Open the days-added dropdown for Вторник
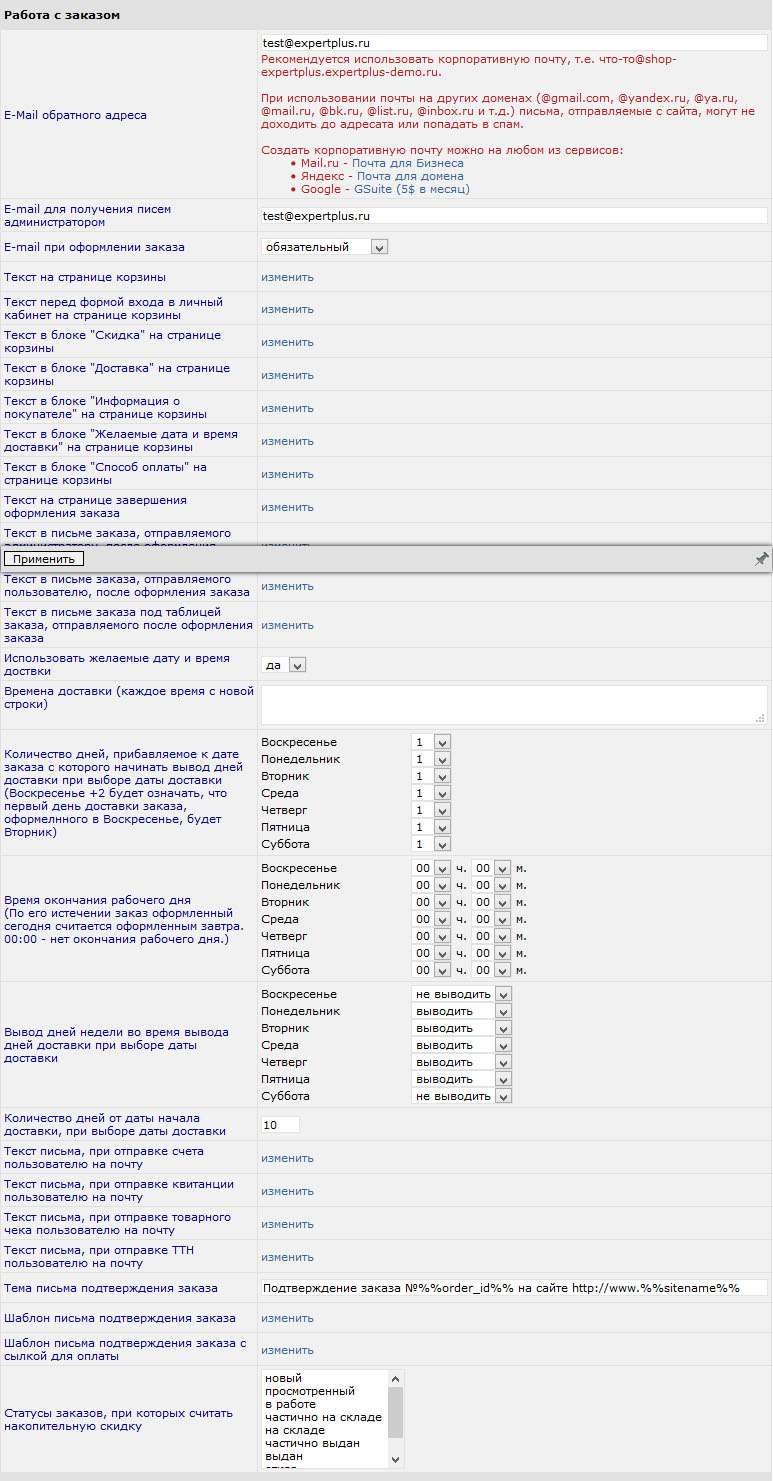 [x=432, y=776]
